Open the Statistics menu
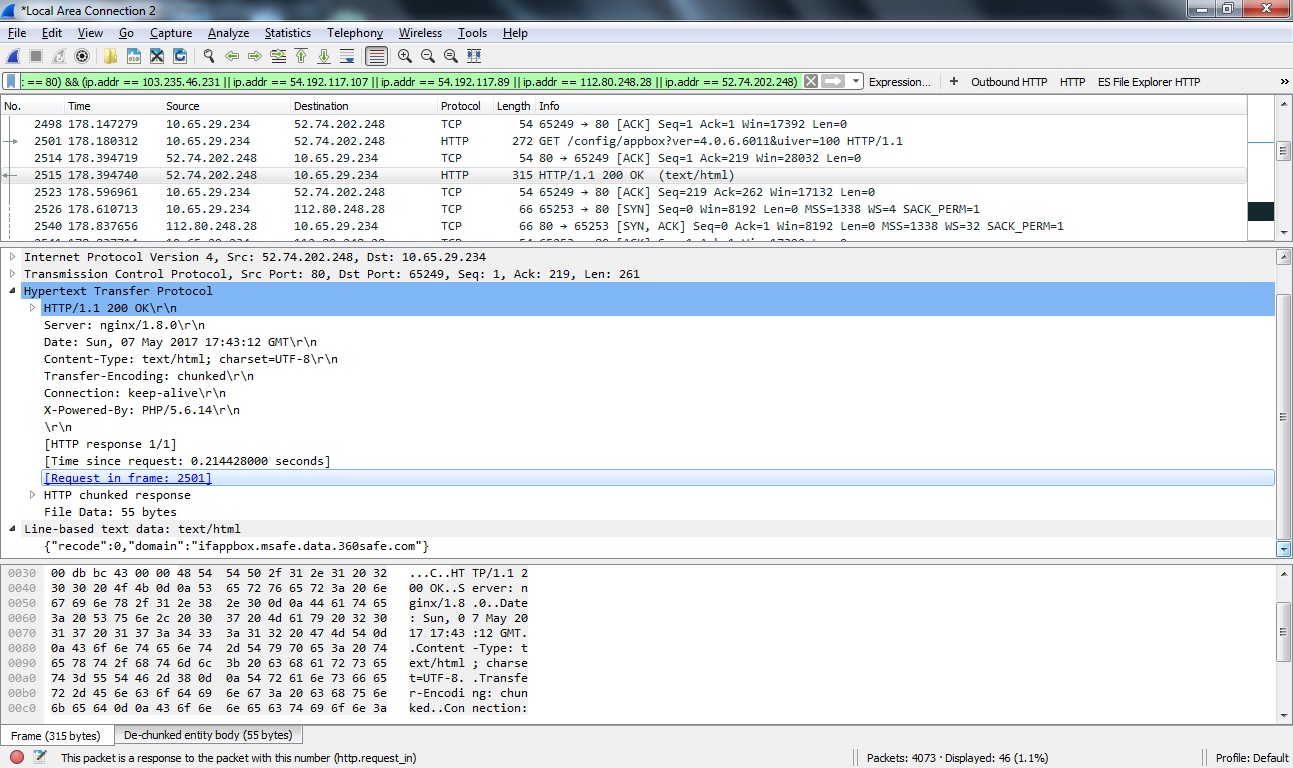 coord(287,33)
